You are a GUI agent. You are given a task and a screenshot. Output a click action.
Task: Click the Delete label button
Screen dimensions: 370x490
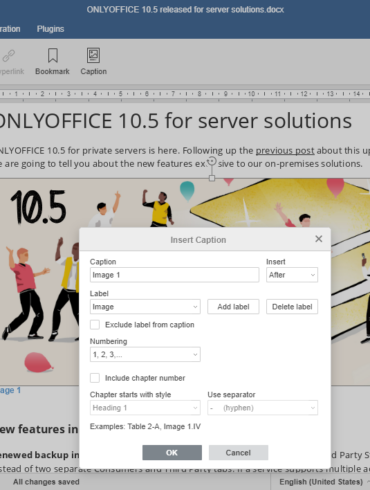click(292, 307)
